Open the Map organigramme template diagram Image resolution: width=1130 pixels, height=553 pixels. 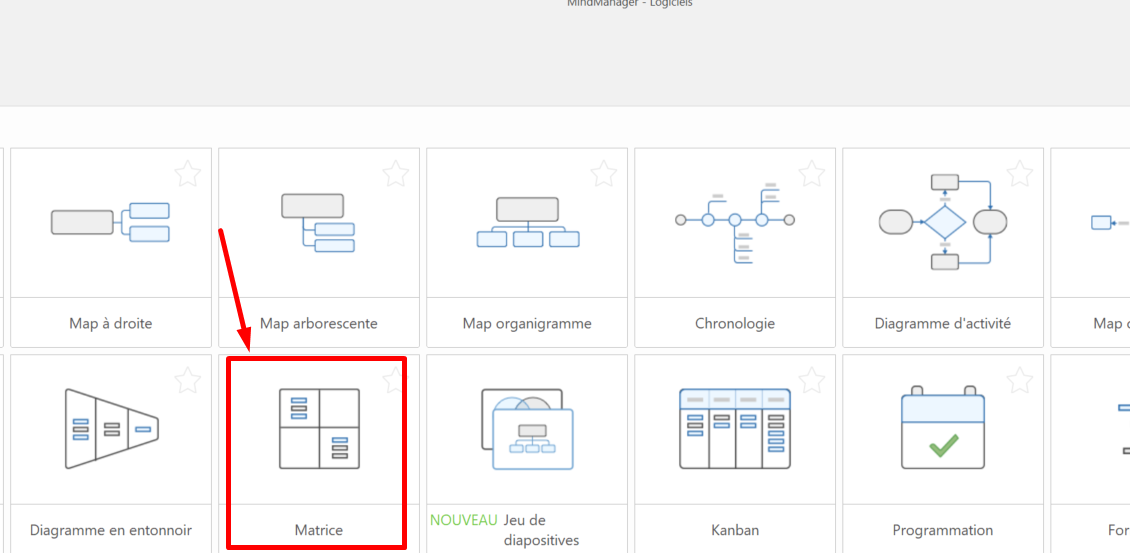coord(527,222)
